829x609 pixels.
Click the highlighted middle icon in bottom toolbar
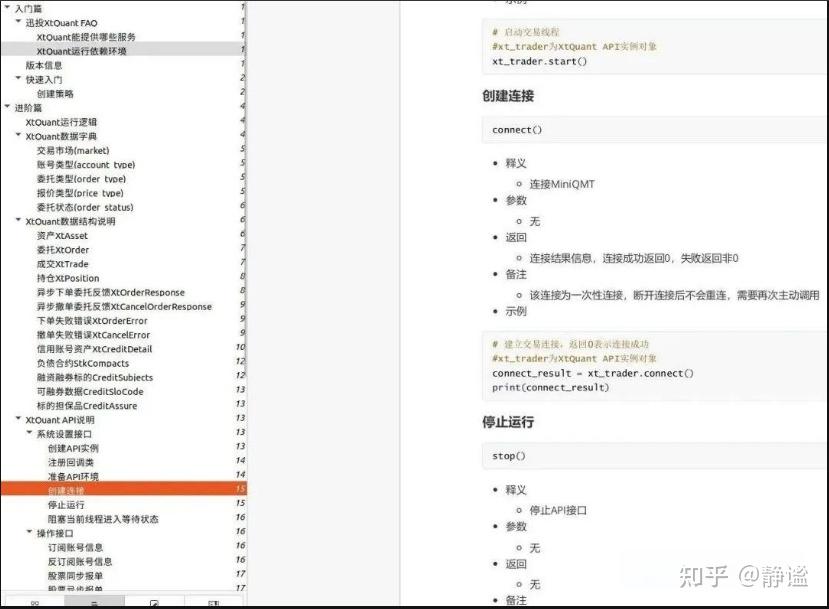95,603
